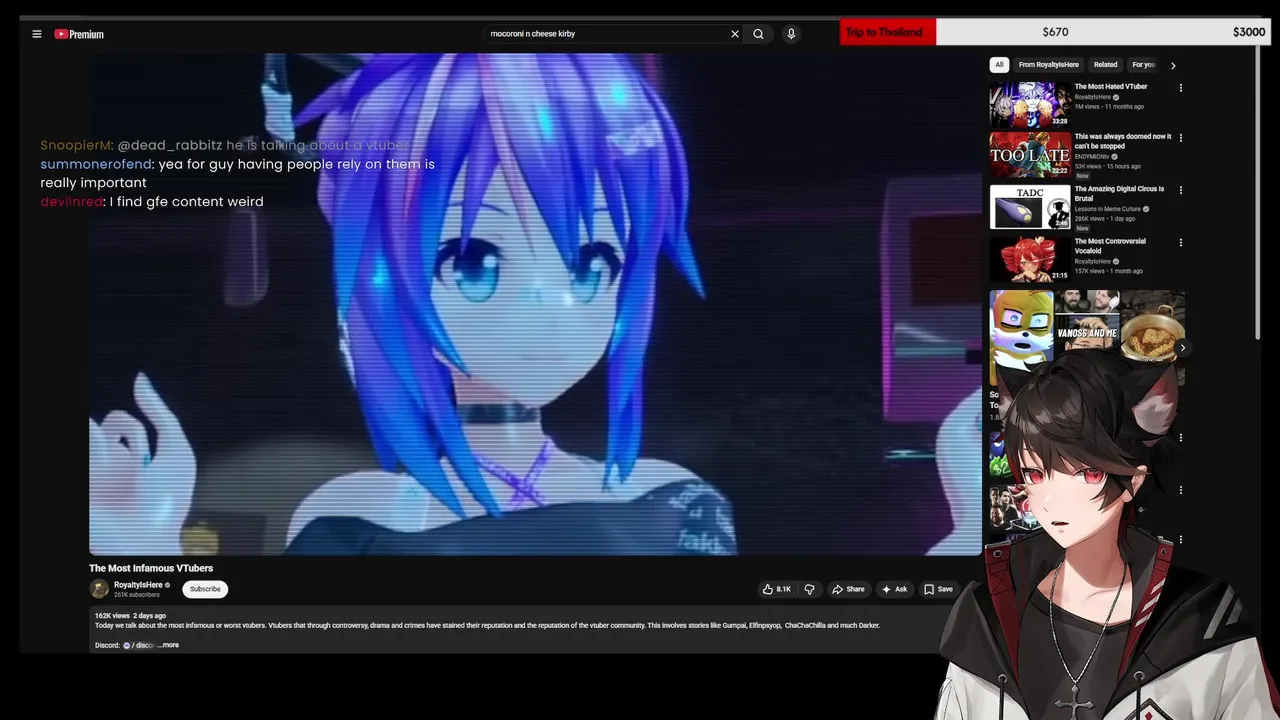Dislike the video with thumbs-down
Viewport: 1280px width, 720px height.
(810, 589)
